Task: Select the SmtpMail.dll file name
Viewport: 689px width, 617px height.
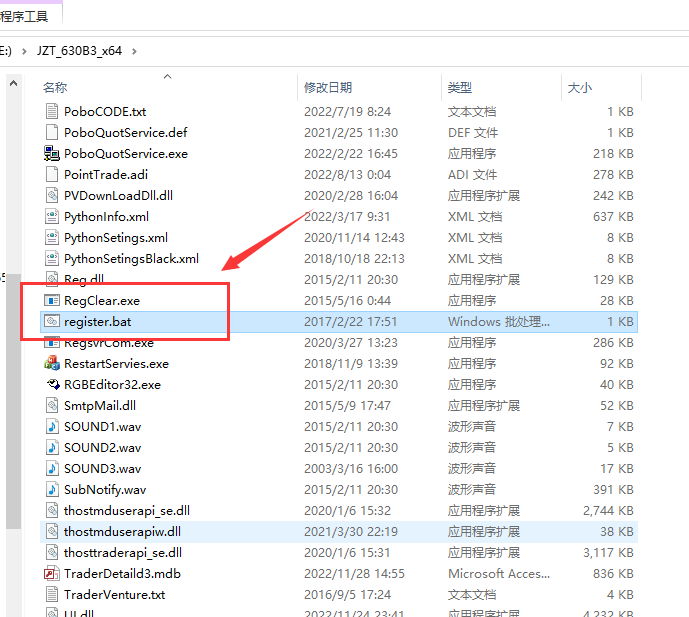Action: (x=100, y=406)
